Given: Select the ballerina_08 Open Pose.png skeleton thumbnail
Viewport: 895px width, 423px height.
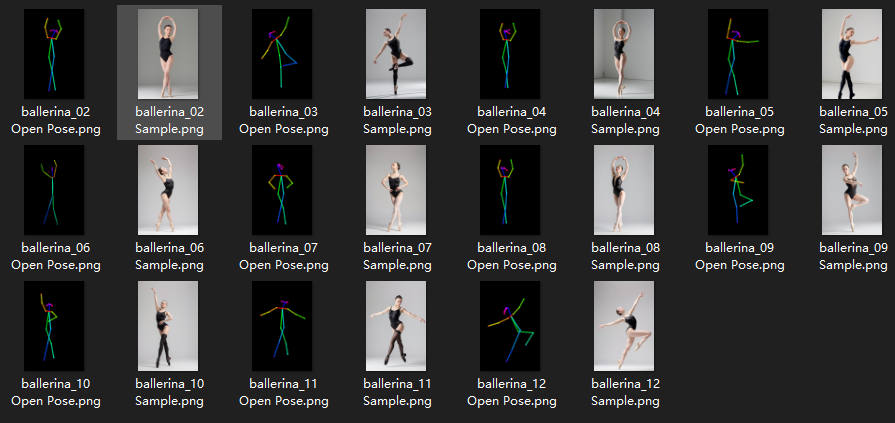Looking at the screenshot, I should (x=510, y=190).
